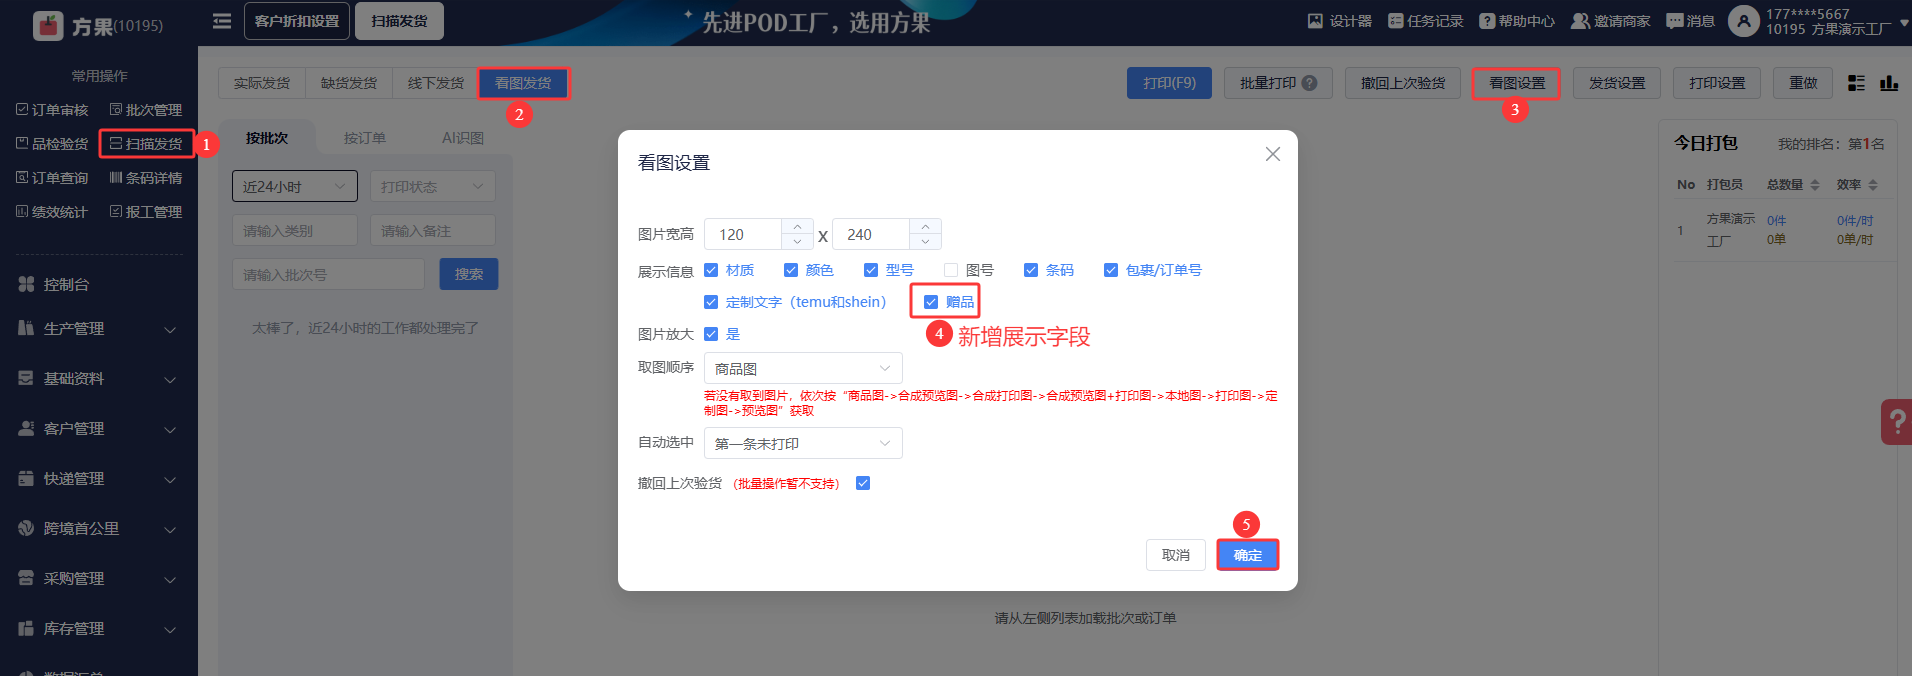Uncheck 包裹/订单号 checkbox
This screenshot has width=1912, height=676.
point(1111,270)
